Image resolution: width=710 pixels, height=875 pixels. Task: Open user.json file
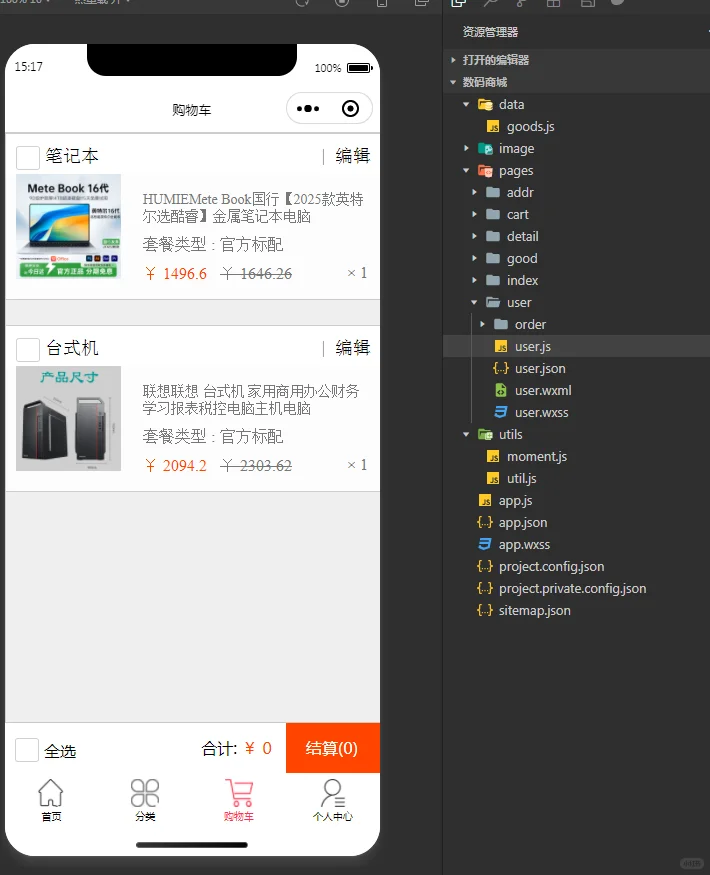[540, 368]
